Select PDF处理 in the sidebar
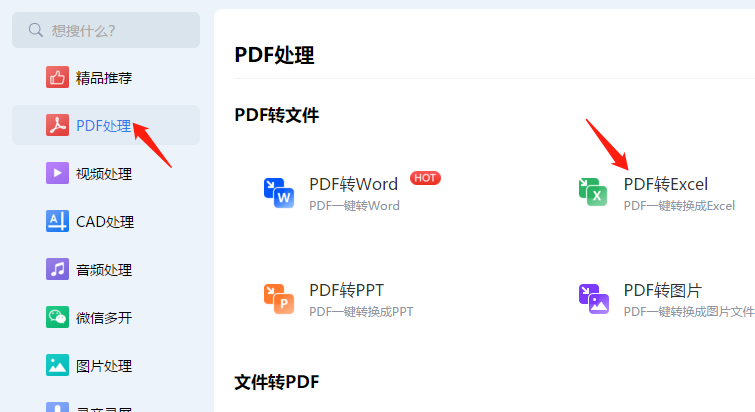This screenshot has width=755, height=412. coord(106,125)
